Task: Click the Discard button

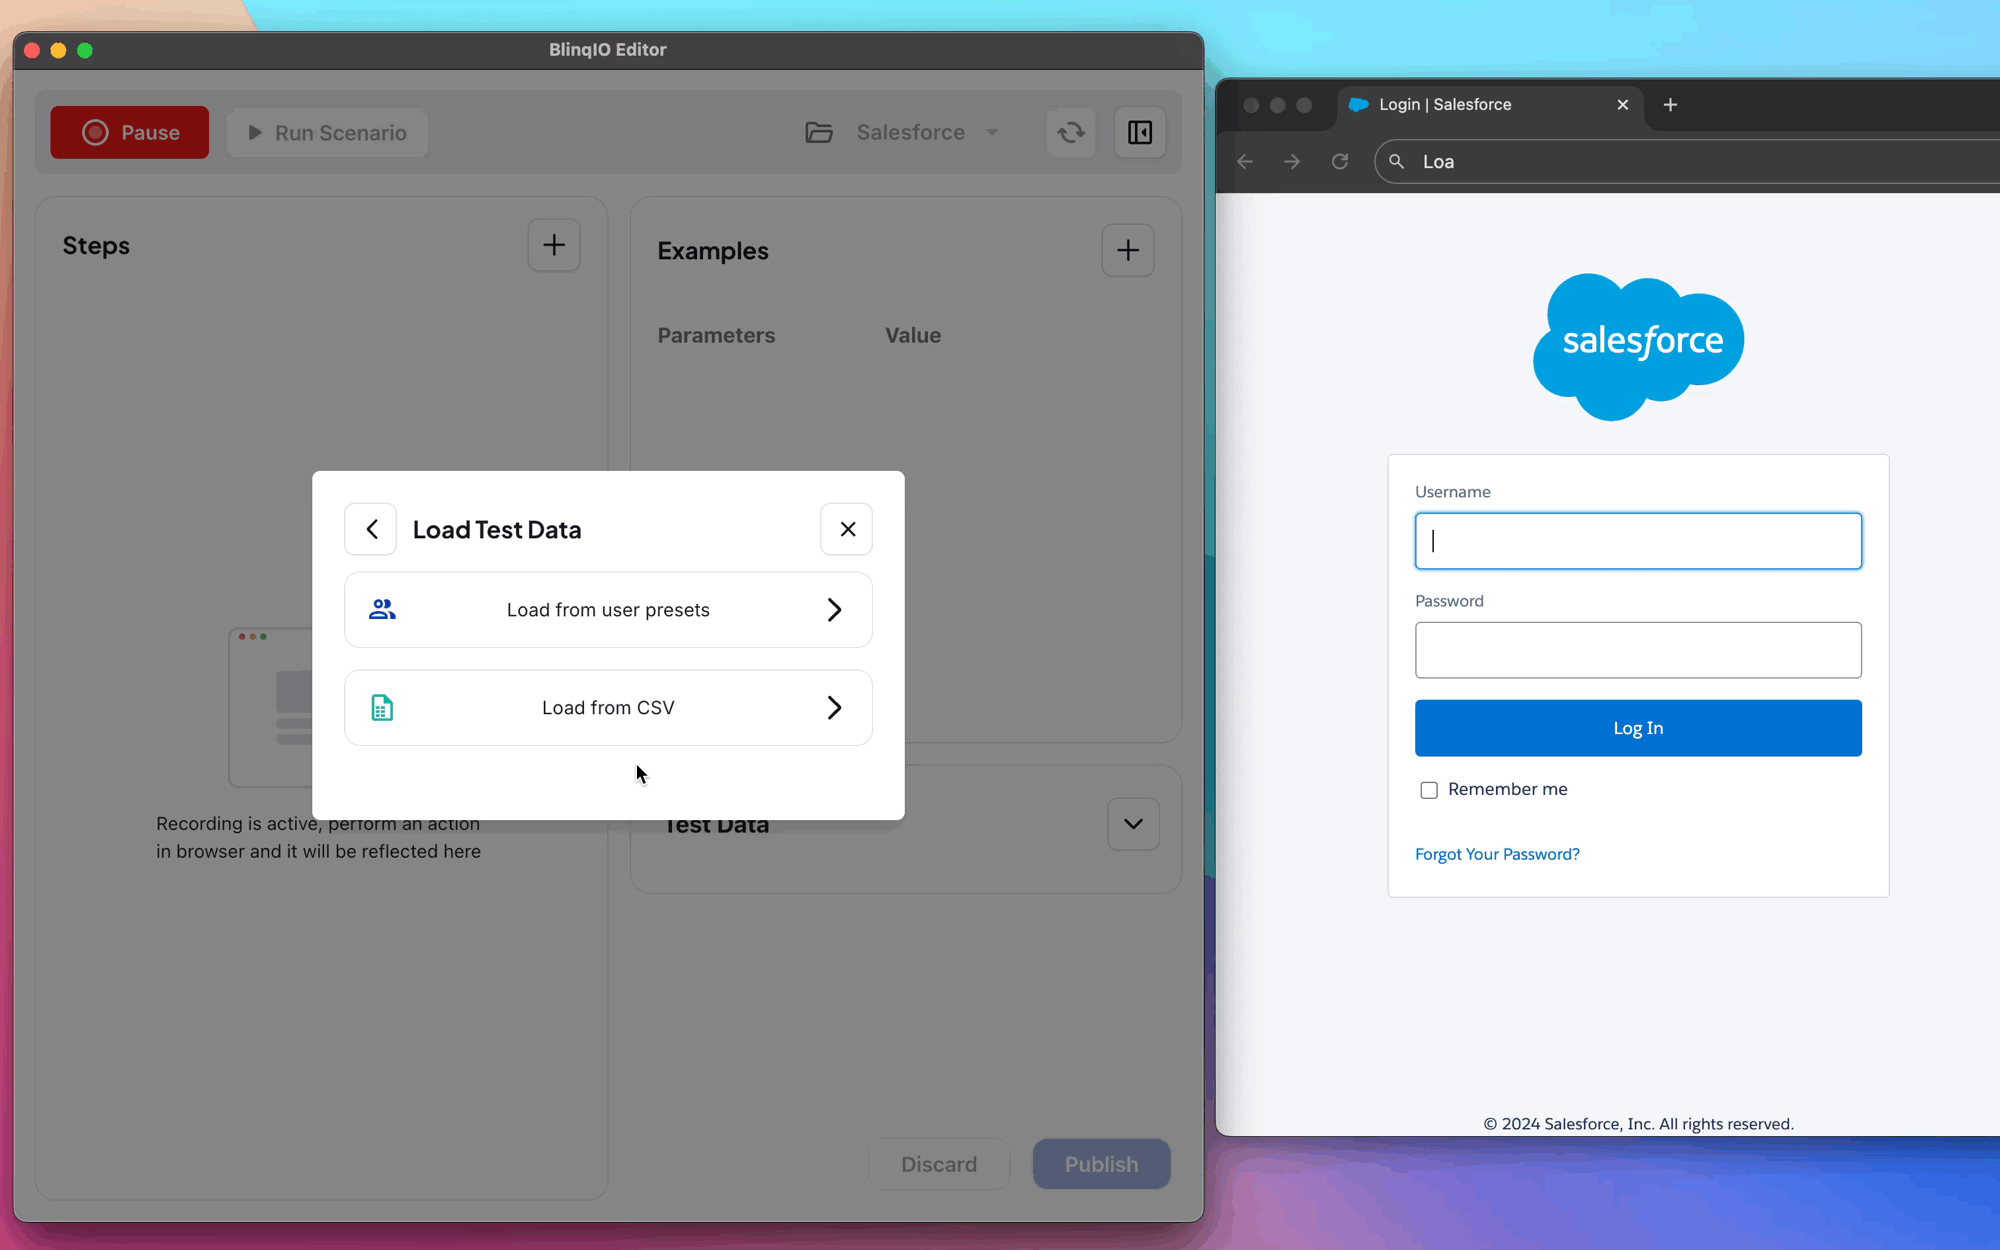Action: click(x=939, y=1164)
